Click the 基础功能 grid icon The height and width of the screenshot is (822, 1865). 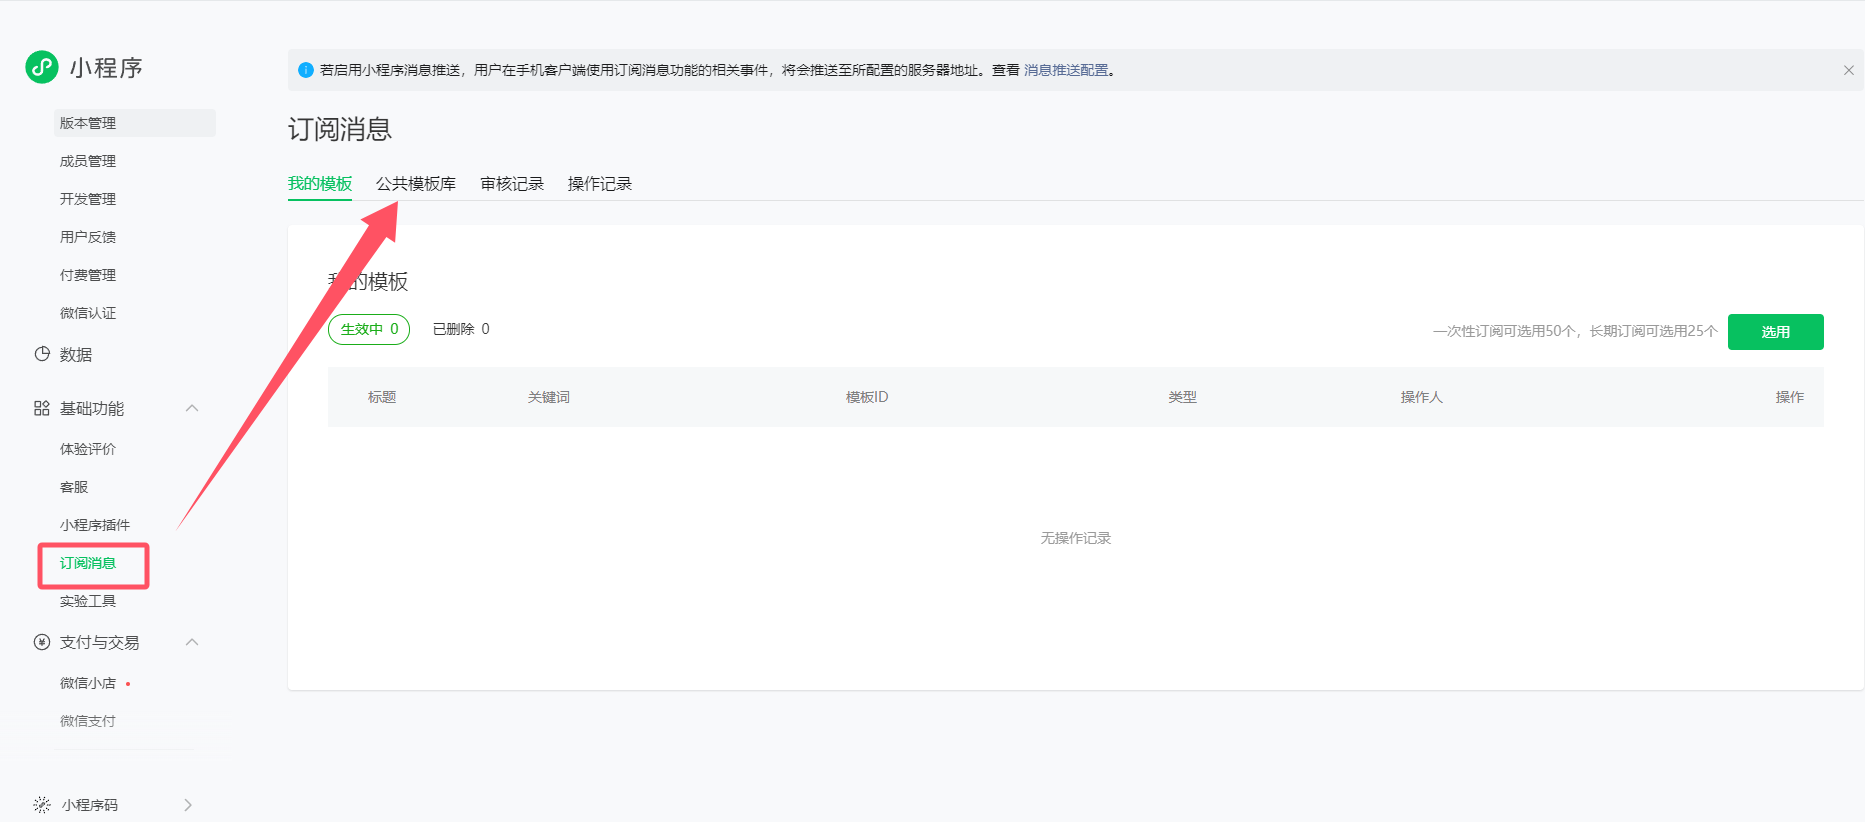point(42,408)
